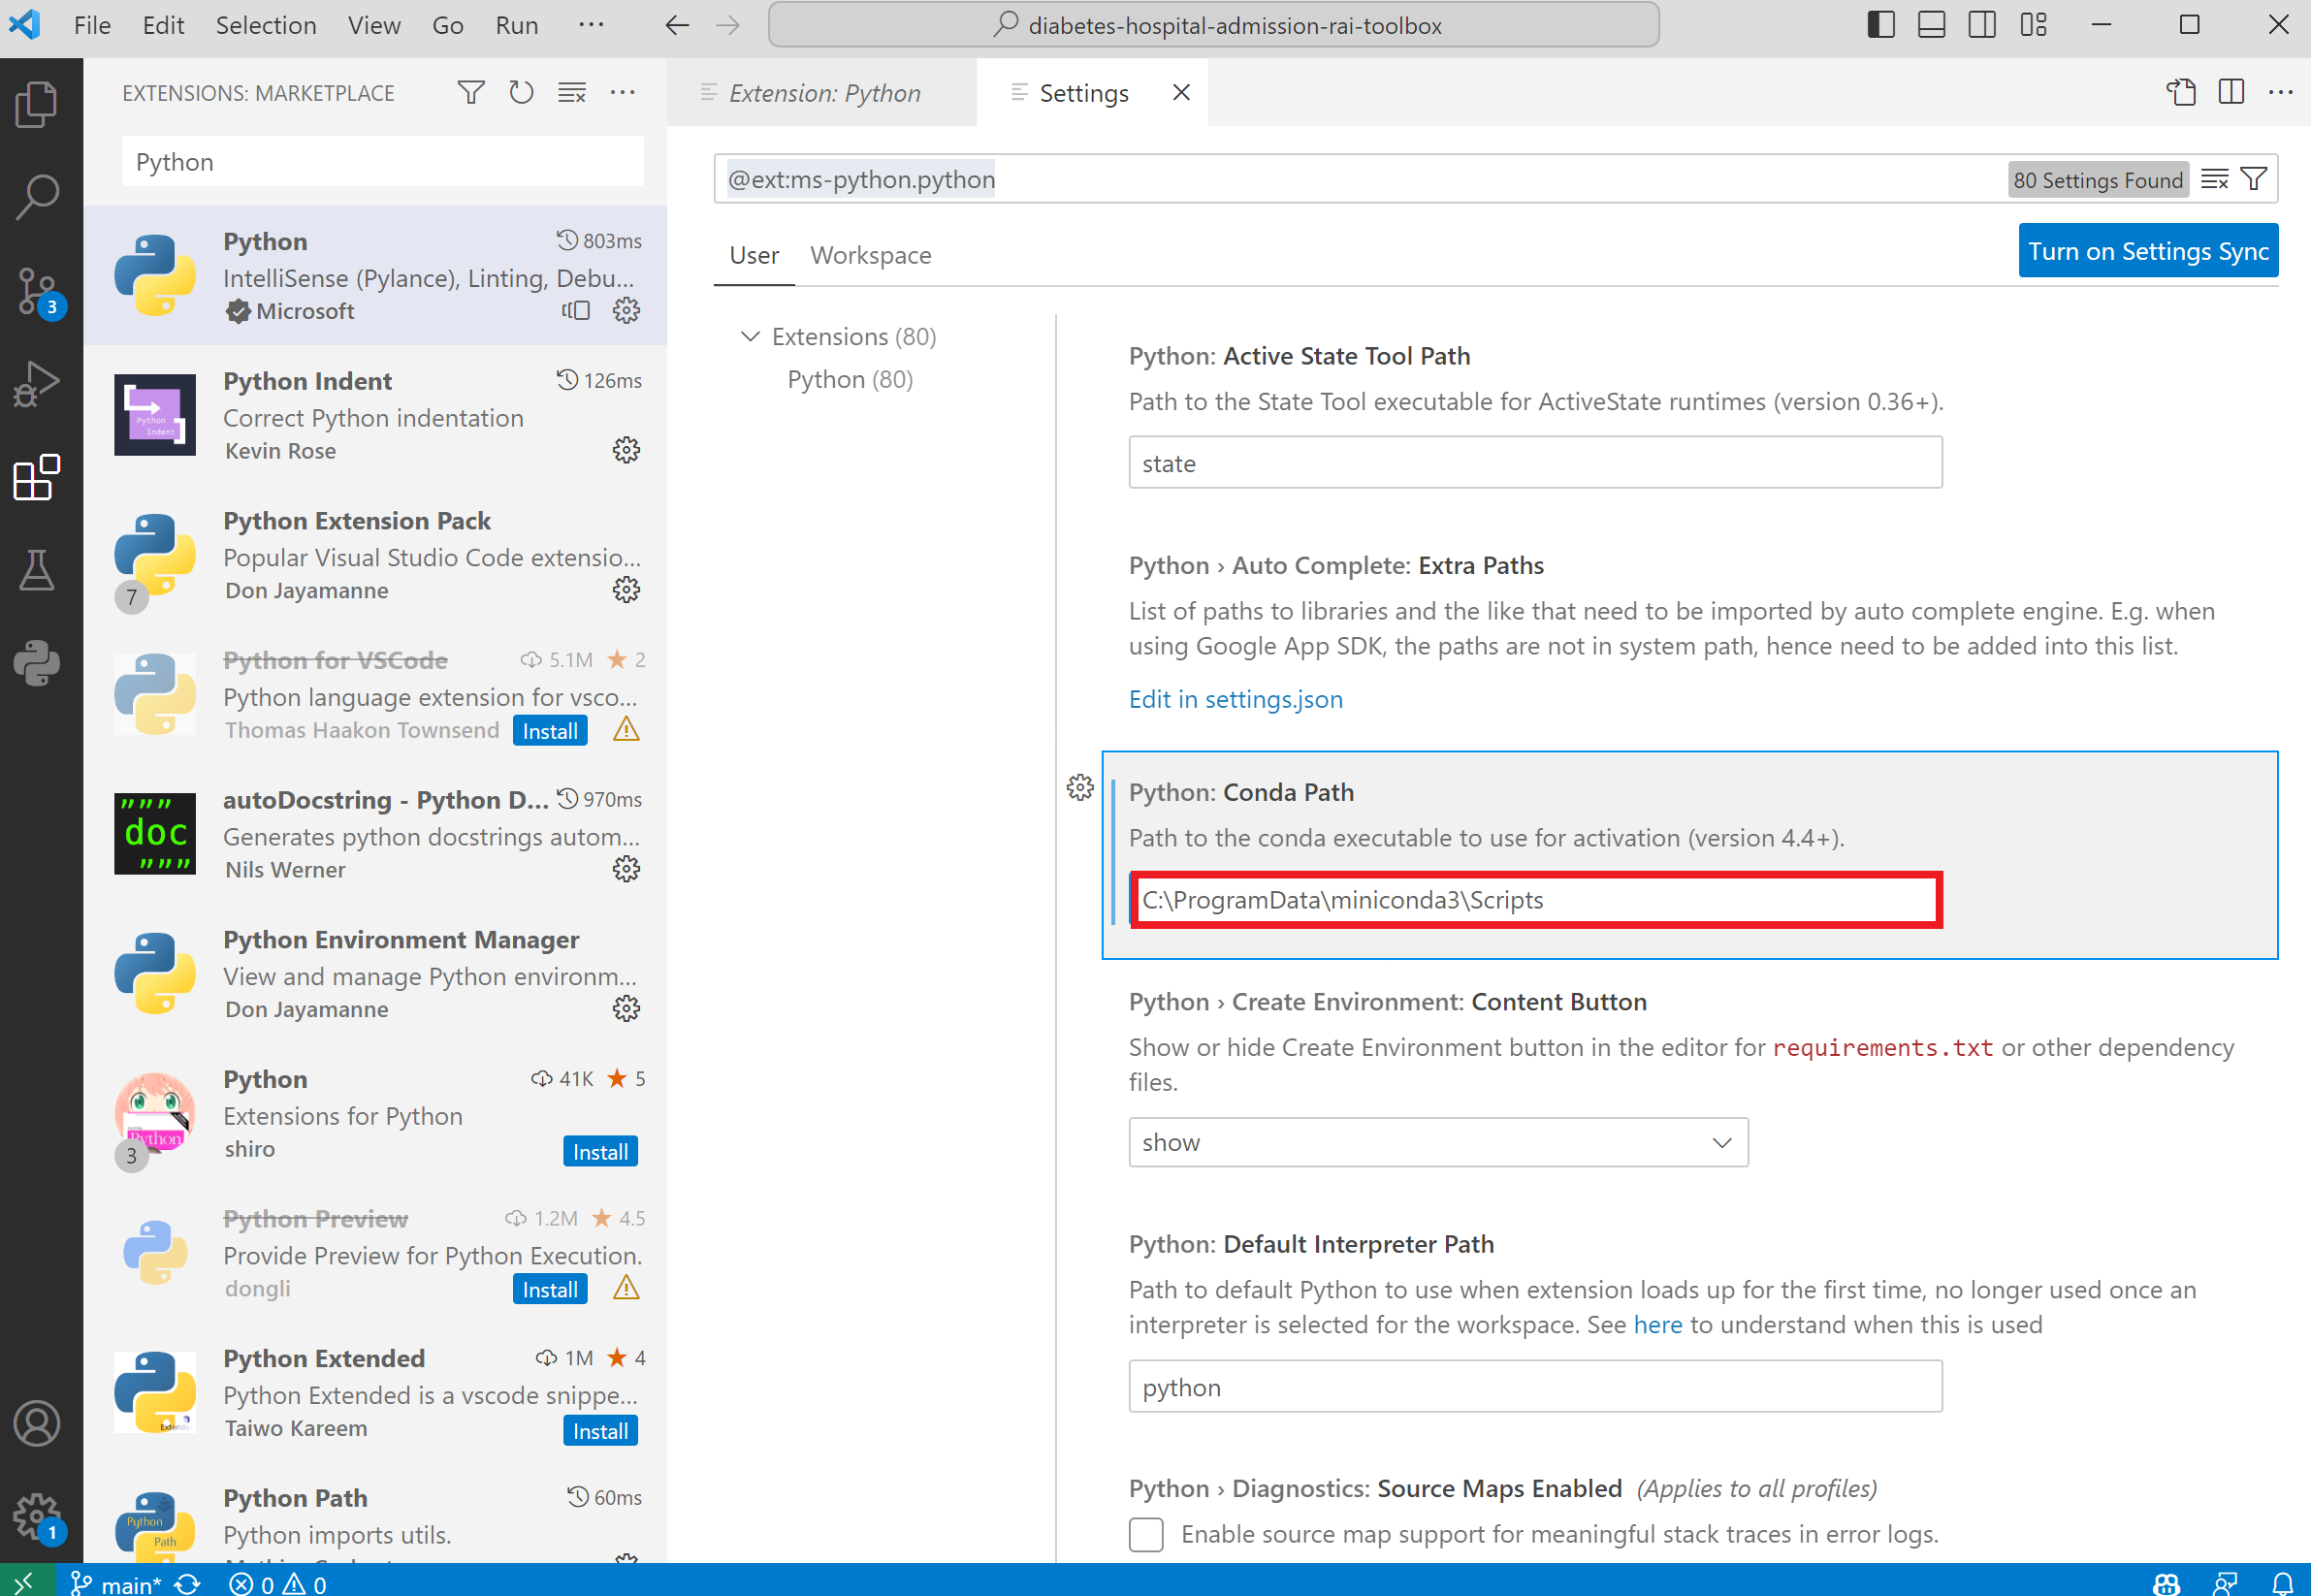Open the Go menu
This screenshot has width=2311, height=1596.
click(447, 25)
